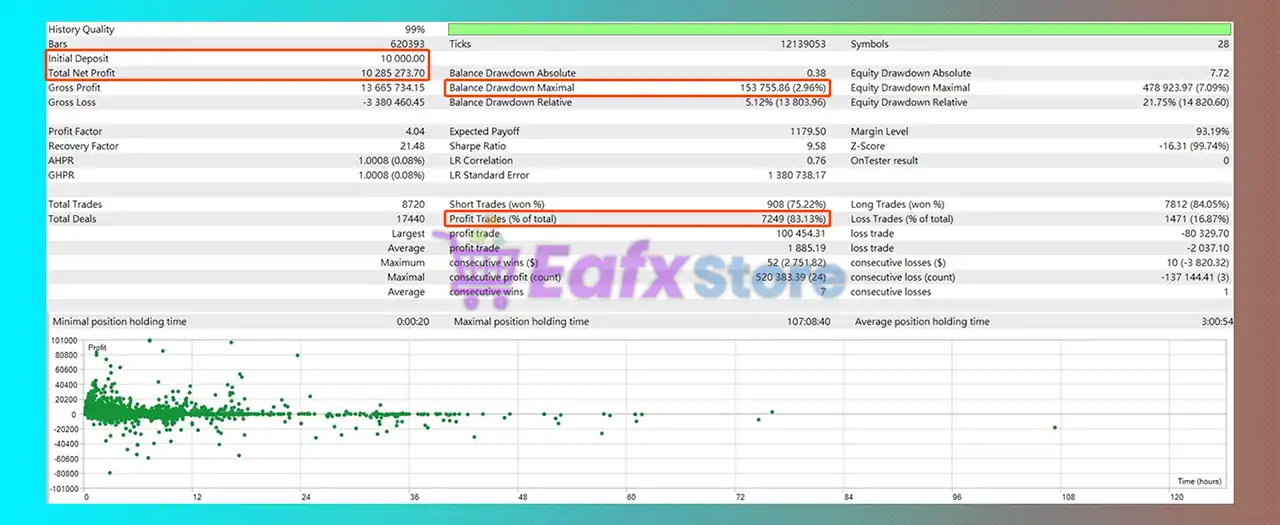Click the Total Trades value 8720
This screenshot has width=1280, height=525.
click(413, 204)
